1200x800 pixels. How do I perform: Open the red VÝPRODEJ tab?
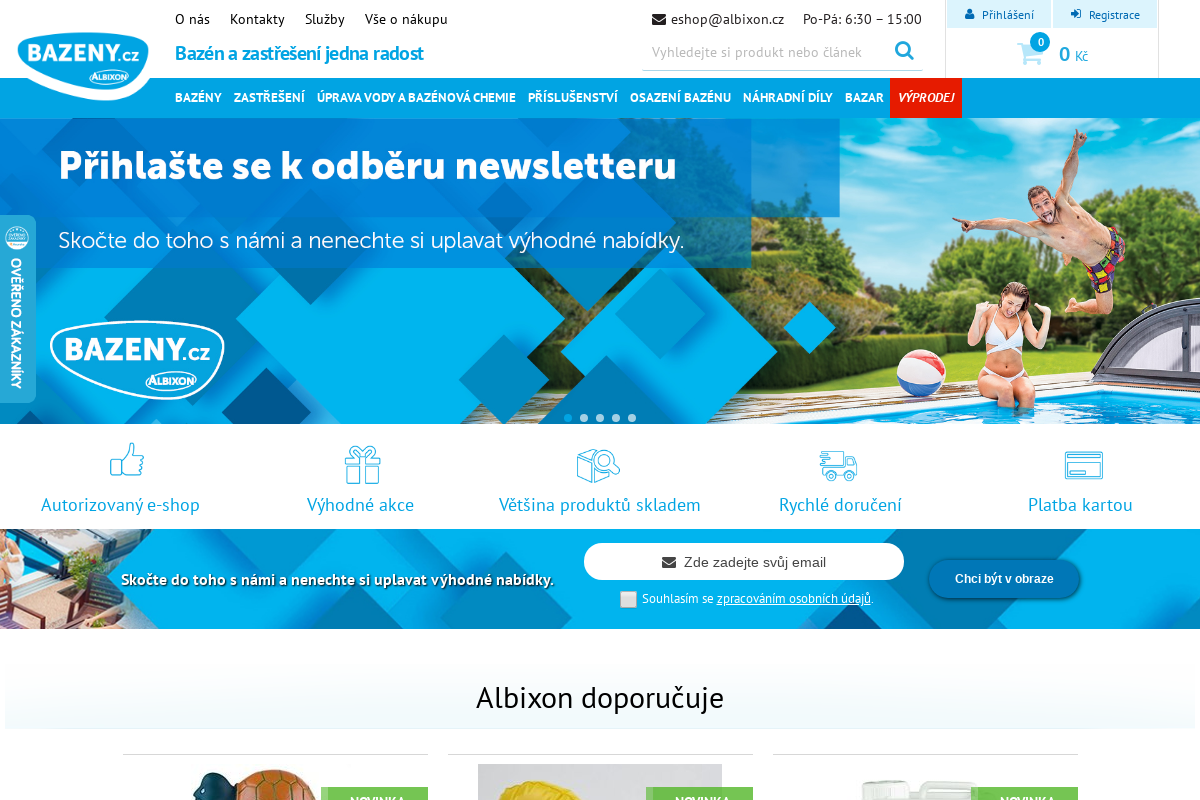point(926,98)
